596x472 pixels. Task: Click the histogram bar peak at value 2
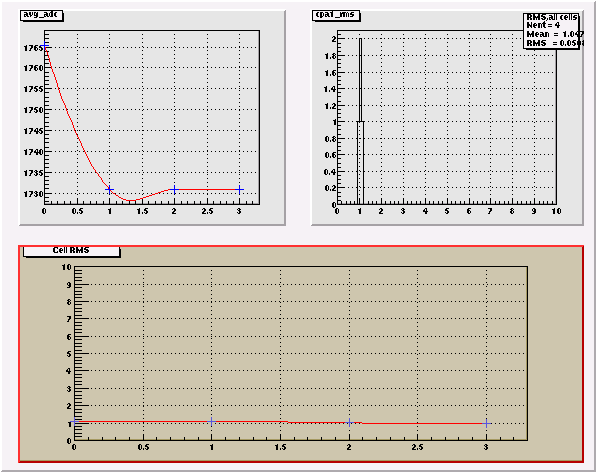pyautogui.click(x=360, y=39)
